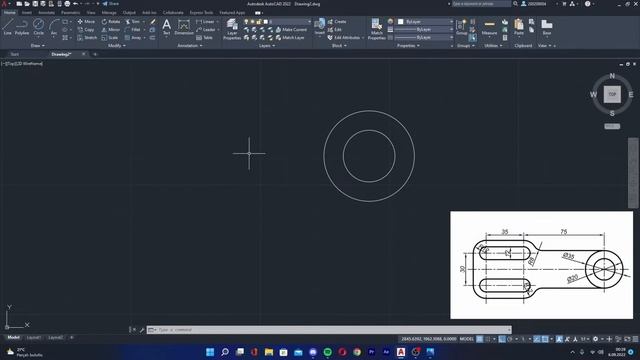Open the Annotate ribbon tab
This screenshot has height=360, width=640.
tap(46, 13)
